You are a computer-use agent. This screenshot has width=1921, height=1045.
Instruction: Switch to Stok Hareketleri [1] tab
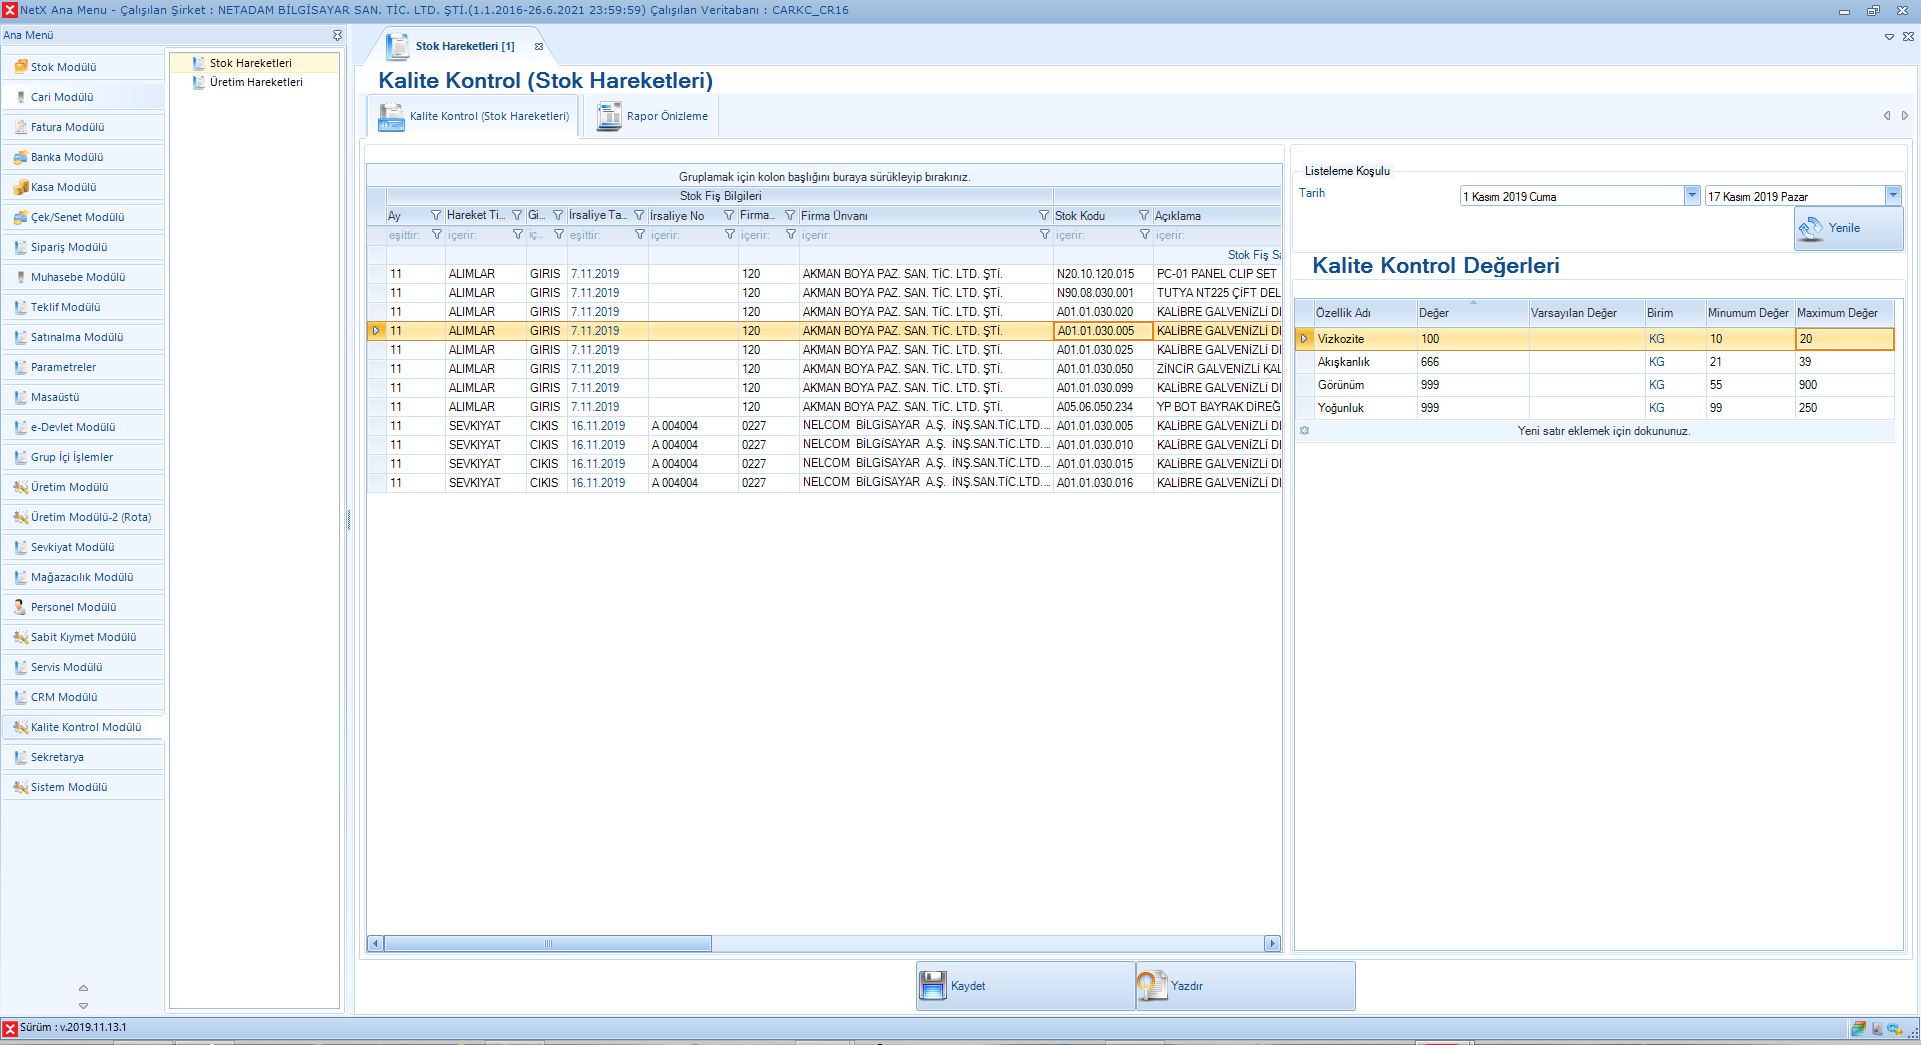coord(464,46)
